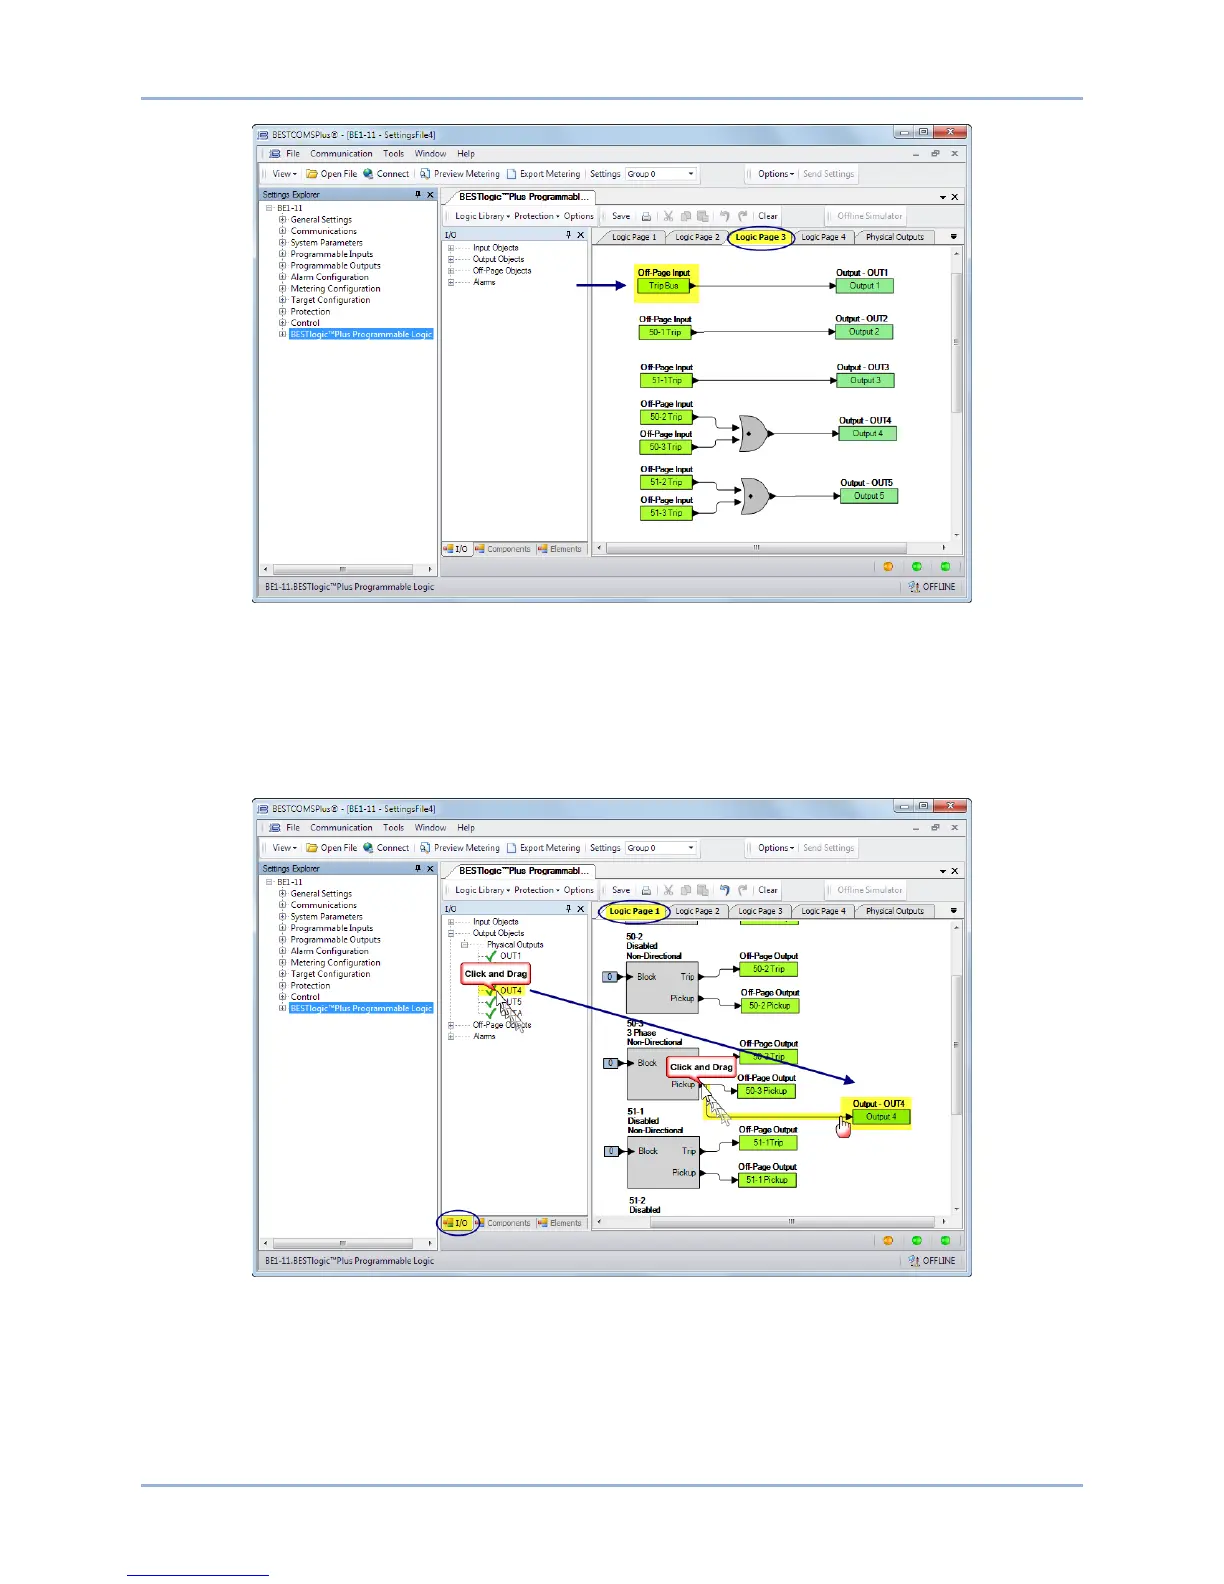Select the 50-2 Pickup off-page output block
The height and width of the screenshot is (1584, 1224).
(x=772, y=1006)
